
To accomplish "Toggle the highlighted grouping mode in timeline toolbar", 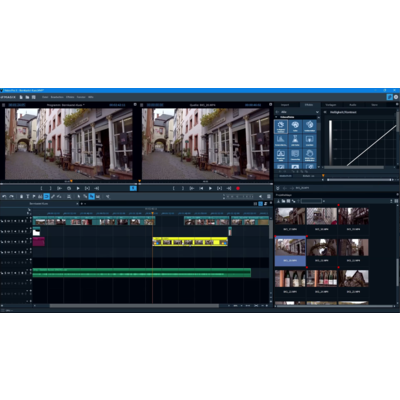I will coord(47,197).
